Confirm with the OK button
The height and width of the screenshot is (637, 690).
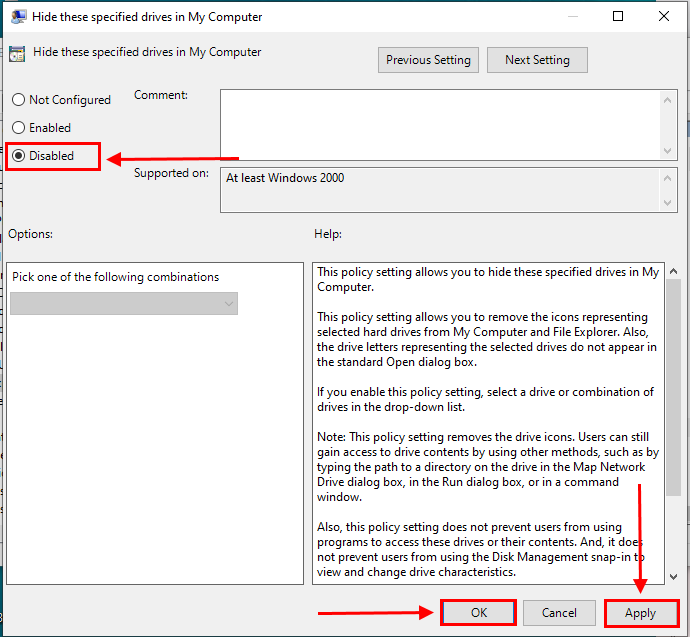click(478, 613)
